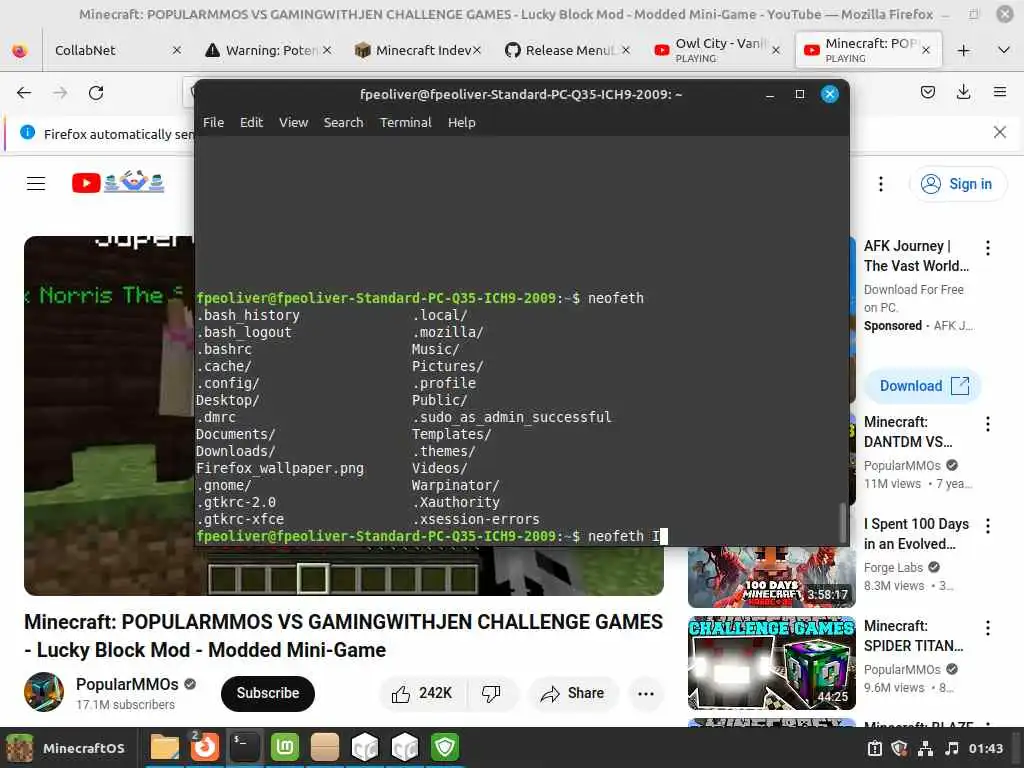
Task: Open a new Firefox tab
Action: point(963,50)
